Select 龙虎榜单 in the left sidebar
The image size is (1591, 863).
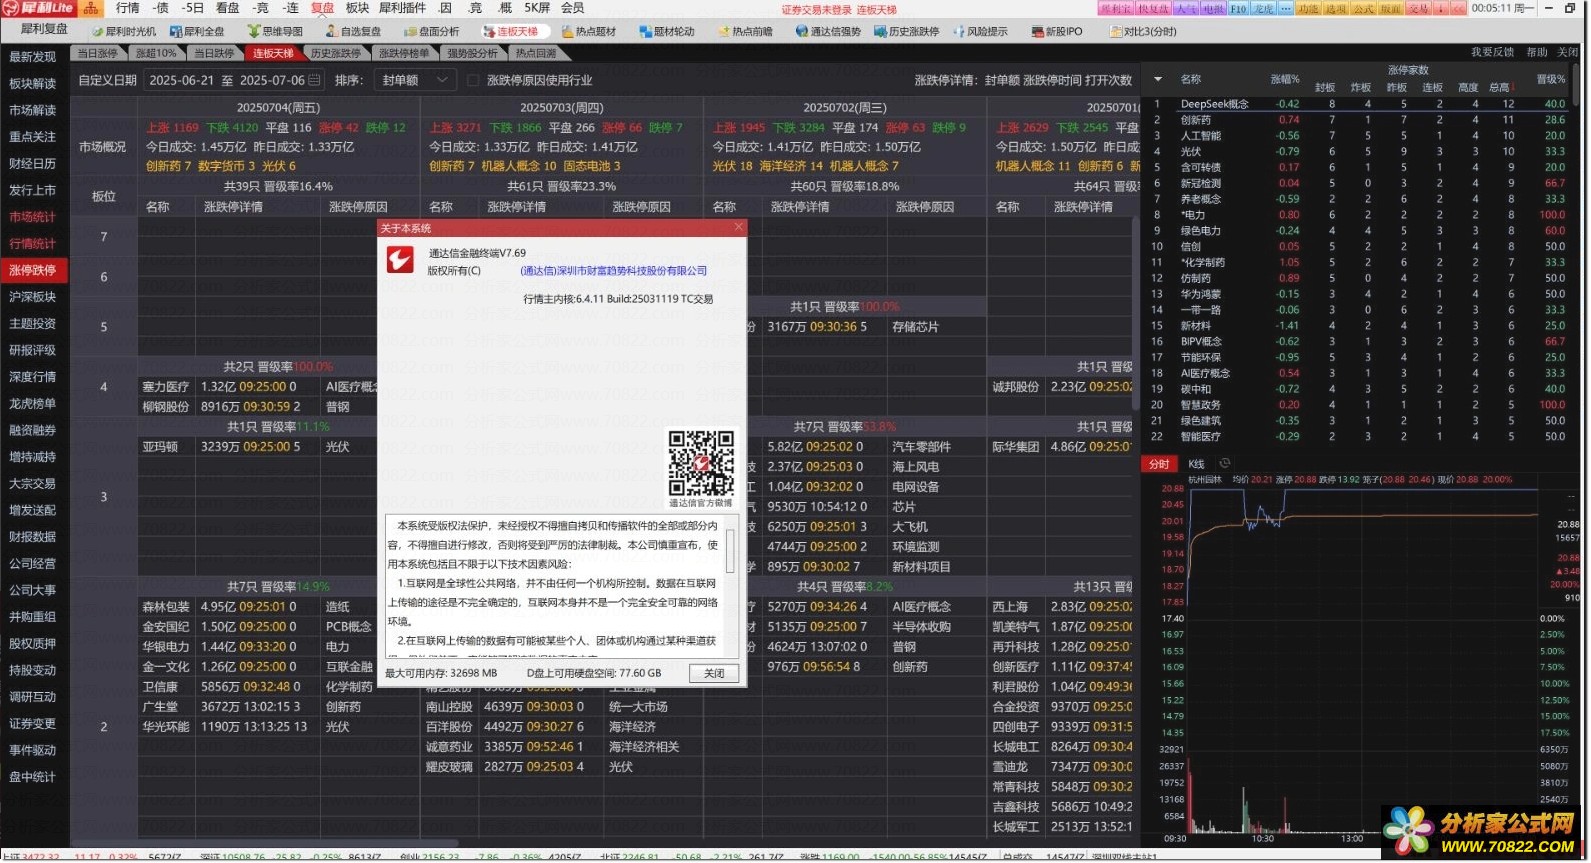(x=33, y=404)
